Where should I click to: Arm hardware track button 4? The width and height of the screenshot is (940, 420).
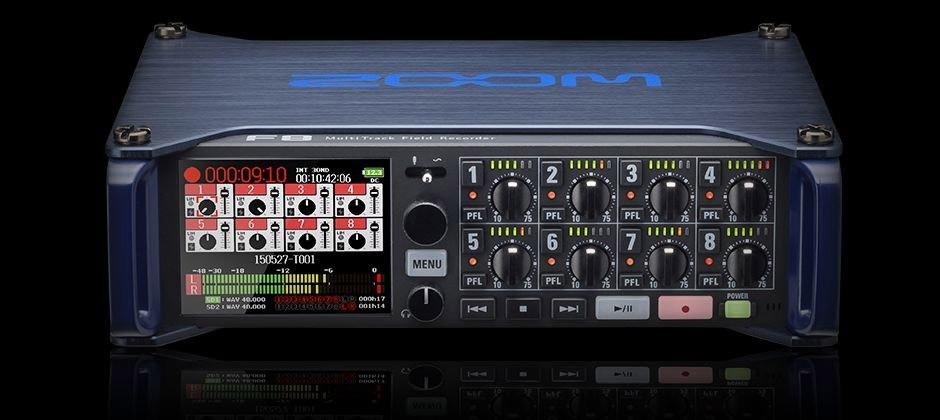coord(710,175)
